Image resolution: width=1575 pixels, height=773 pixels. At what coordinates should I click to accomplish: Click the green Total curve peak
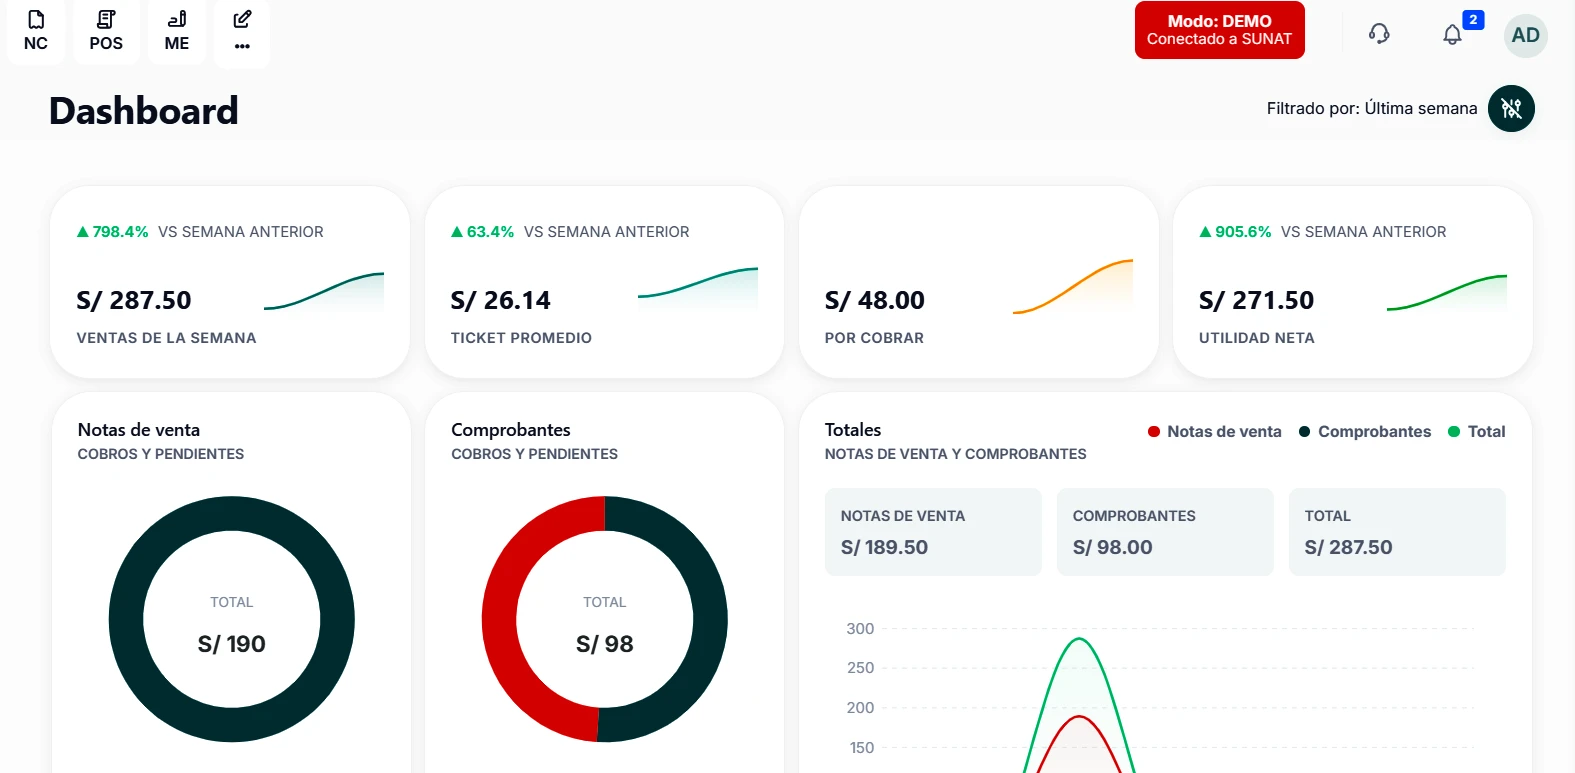[1079, 640]
